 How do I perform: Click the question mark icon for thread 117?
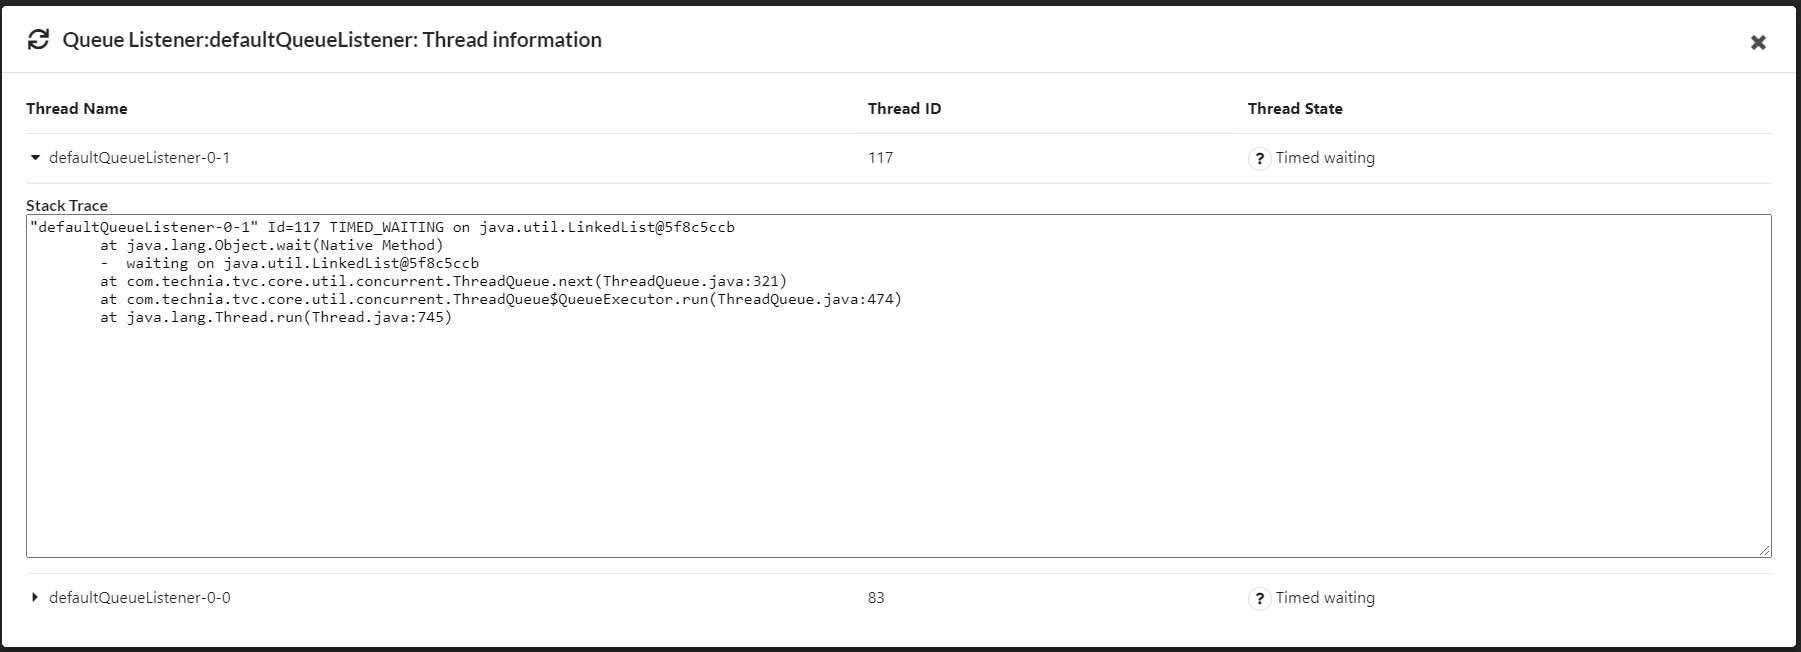1259,159
